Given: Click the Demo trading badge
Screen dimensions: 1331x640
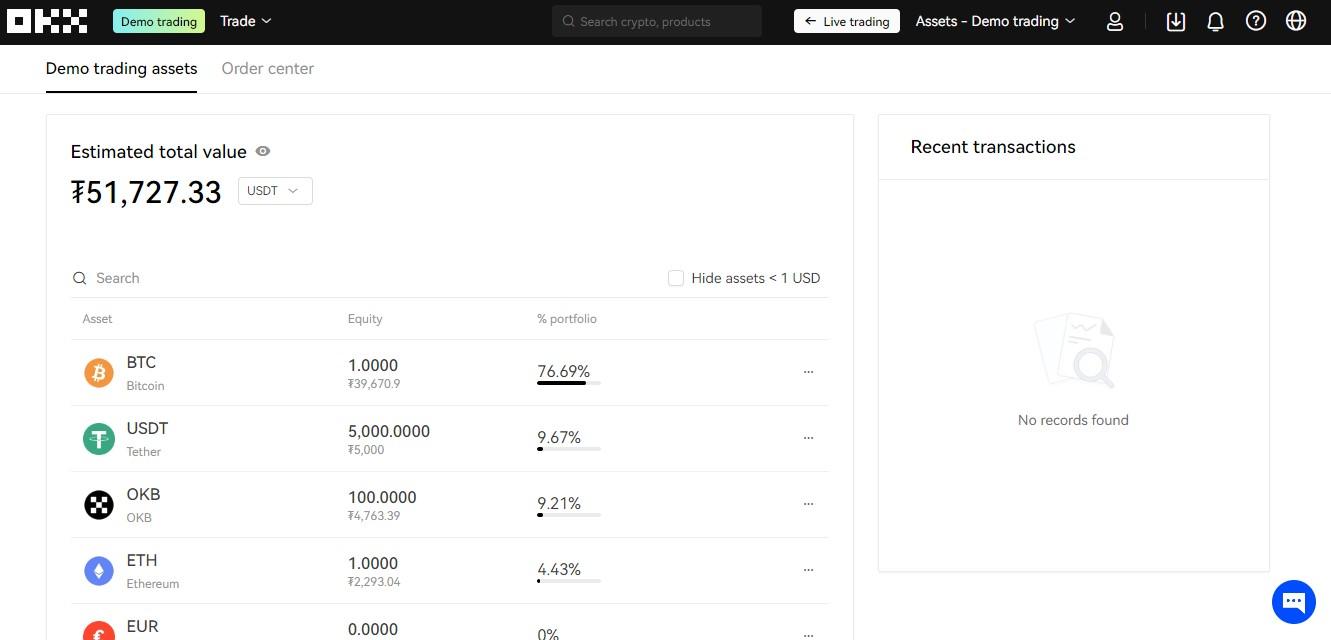Looking at the screenshot, I should 159,21.
